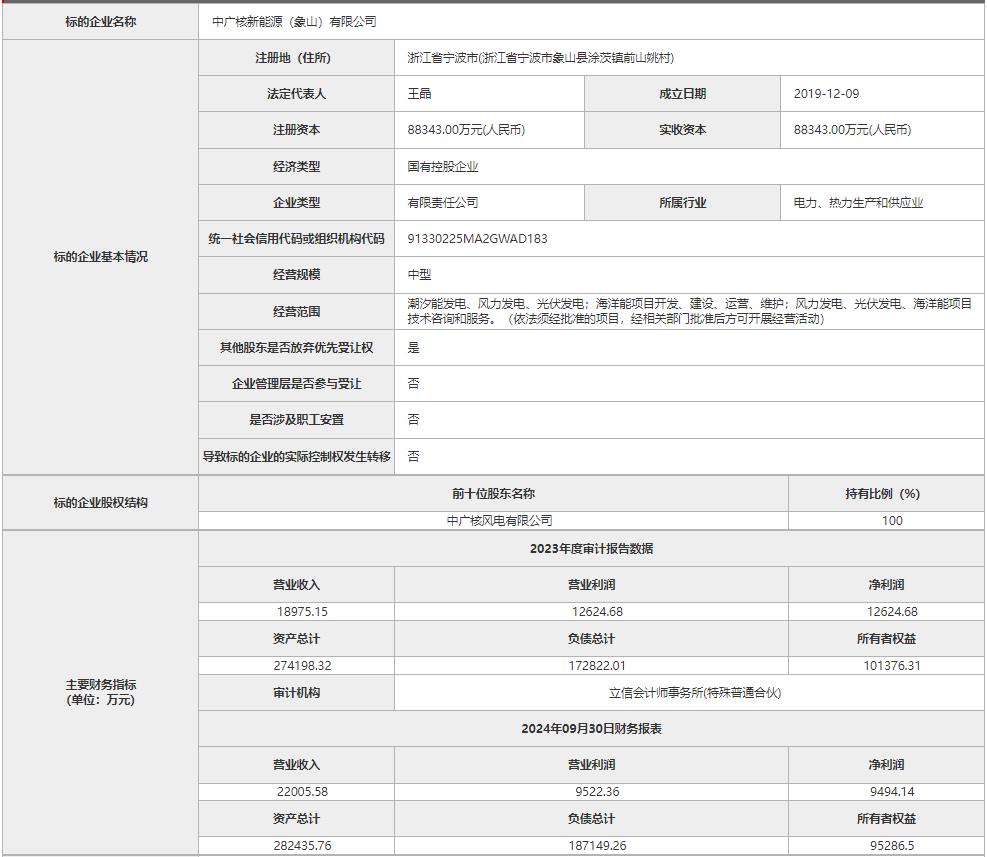The height and width of the screenshot is (857, 987).
Task: Click the 实收资本 label cell
Action: click(682, 130)
